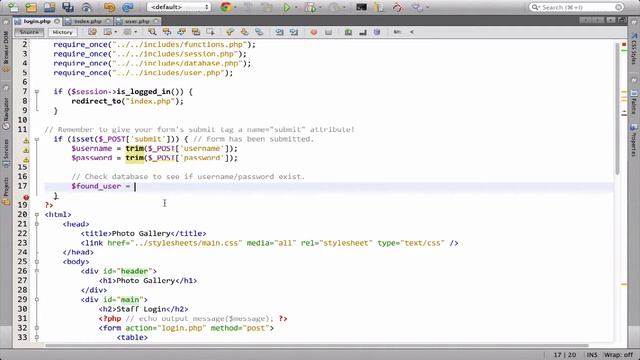This screenshot has height=360, width=640.
Task: Click the Undo icon in main toolbar
Action: tap(109, 7)
